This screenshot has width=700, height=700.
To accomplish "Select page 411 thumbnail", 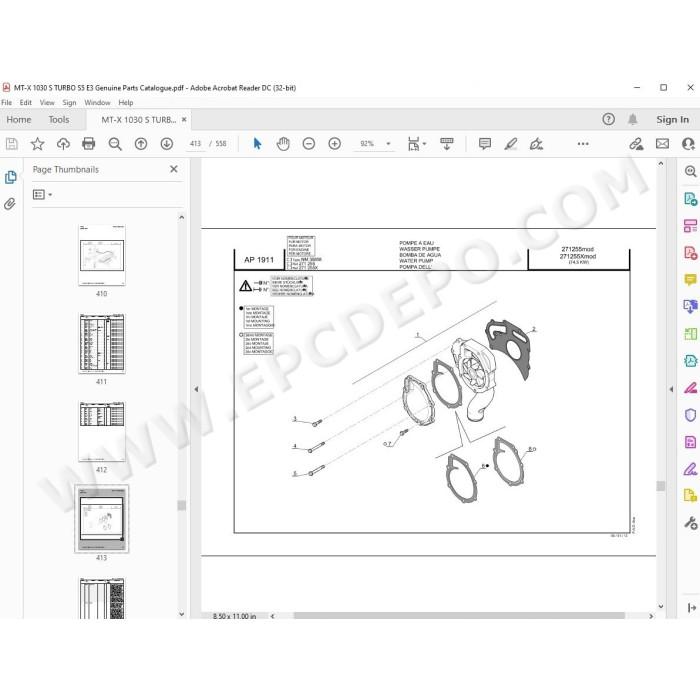I will click(102, 343).
